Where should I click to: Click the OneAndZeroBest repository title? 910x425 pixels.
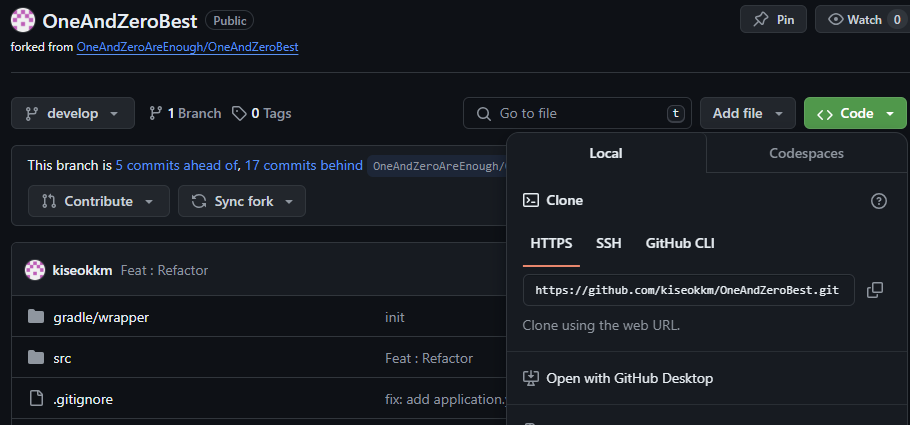pos(120,21)
